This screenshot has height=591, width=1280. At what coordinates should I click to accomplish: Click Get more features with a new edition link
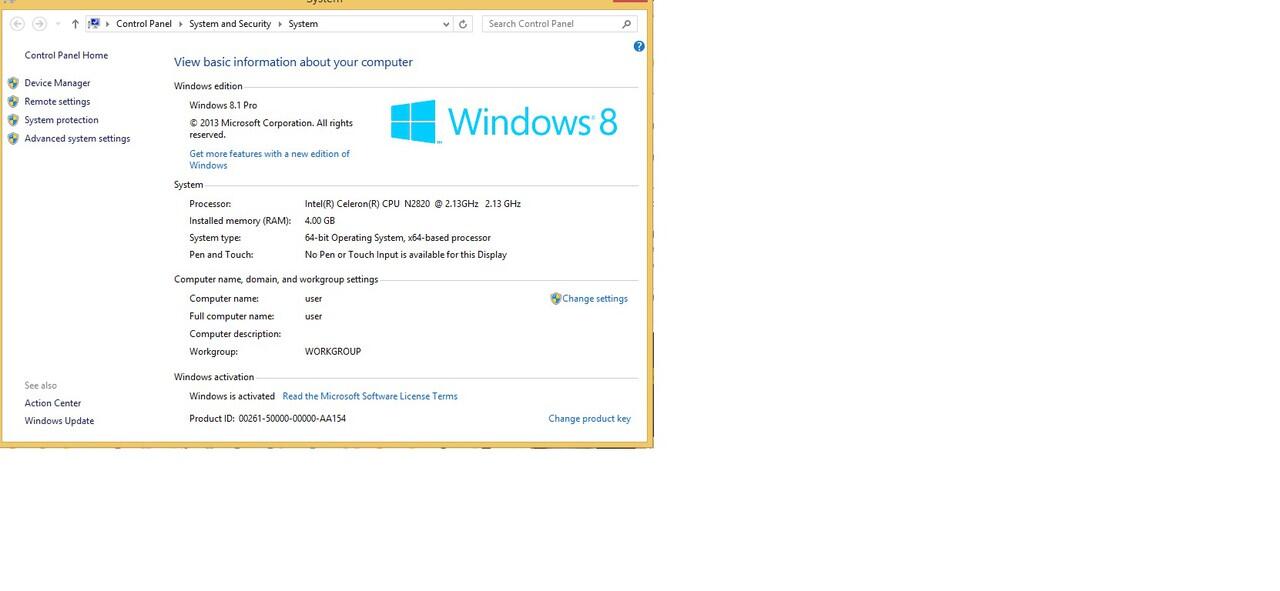(269, 160)
